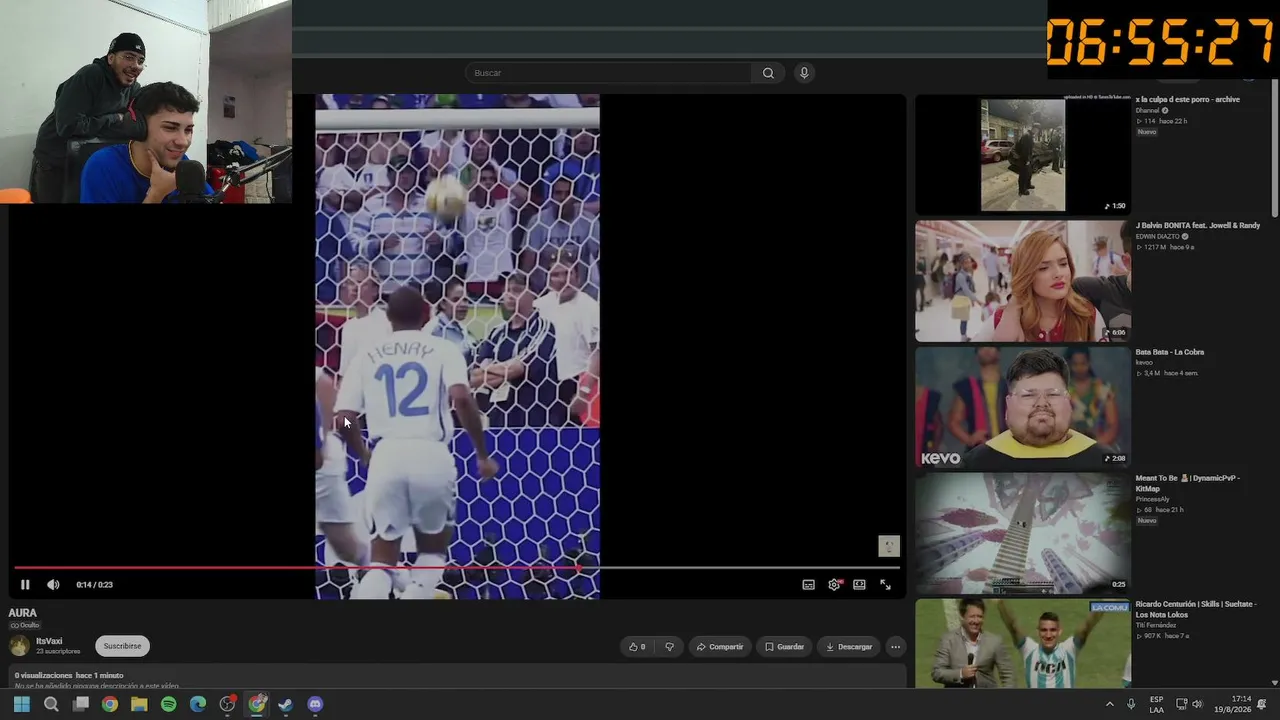Start voice search with microphone icon
The height and width of the screenshot is (720, 1280).
click(x=803, y=73)
